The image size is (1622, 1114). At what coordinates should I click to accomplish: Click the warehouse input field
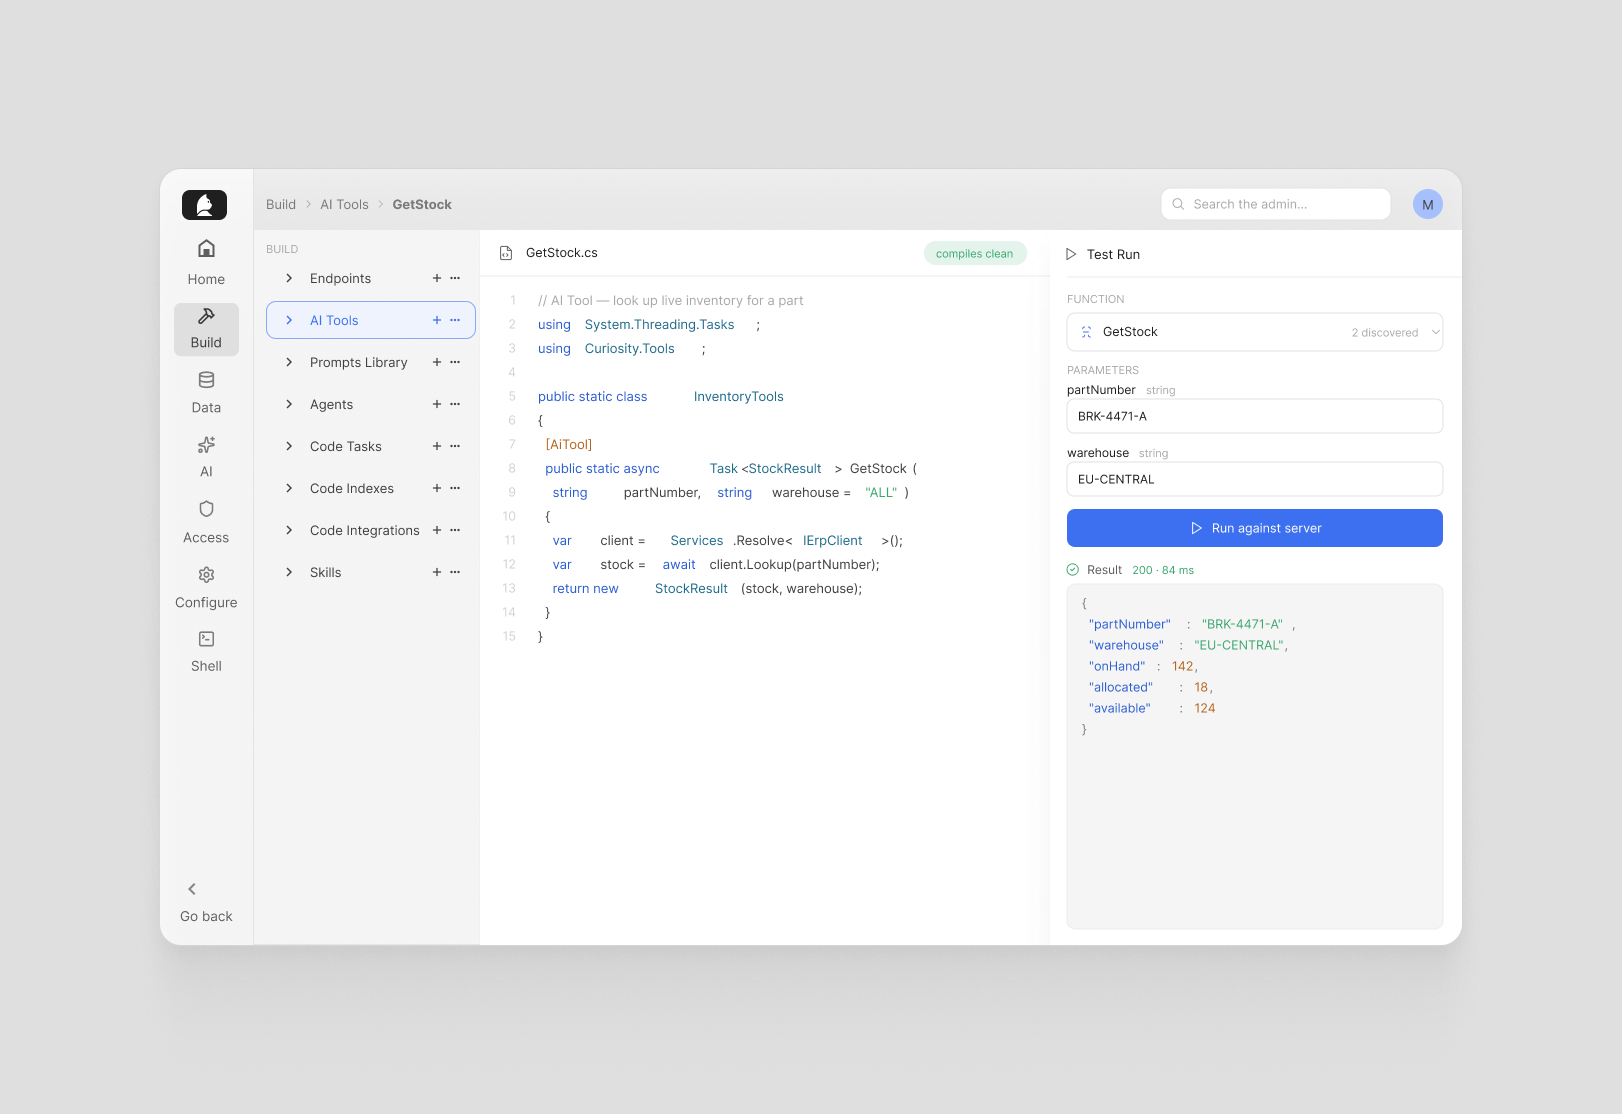tap(1255, 479)
